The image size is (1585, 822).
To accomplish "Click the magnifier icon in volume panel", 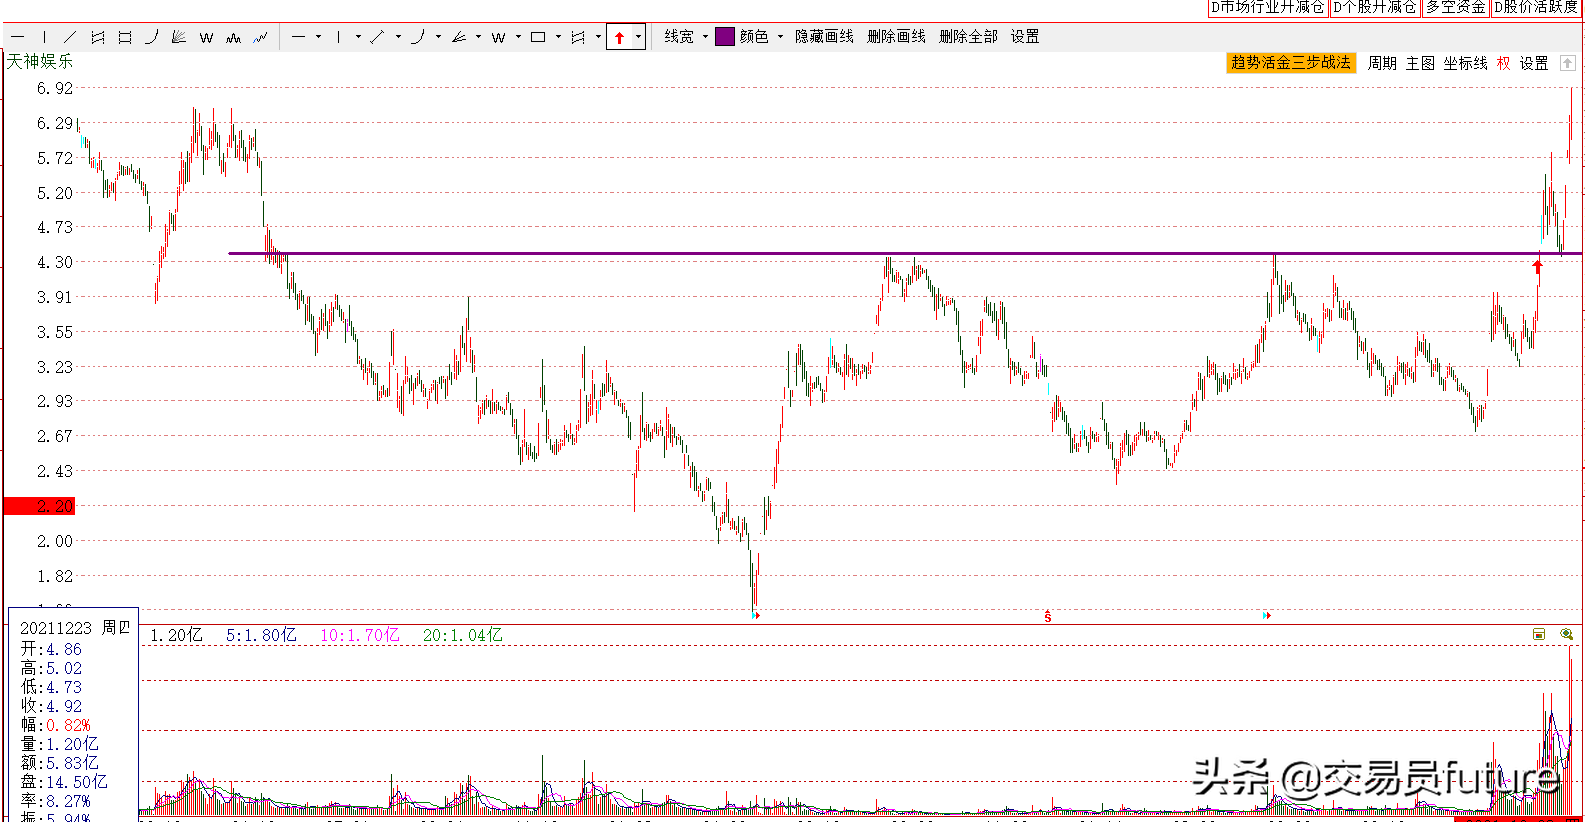I will point(1566,634).
